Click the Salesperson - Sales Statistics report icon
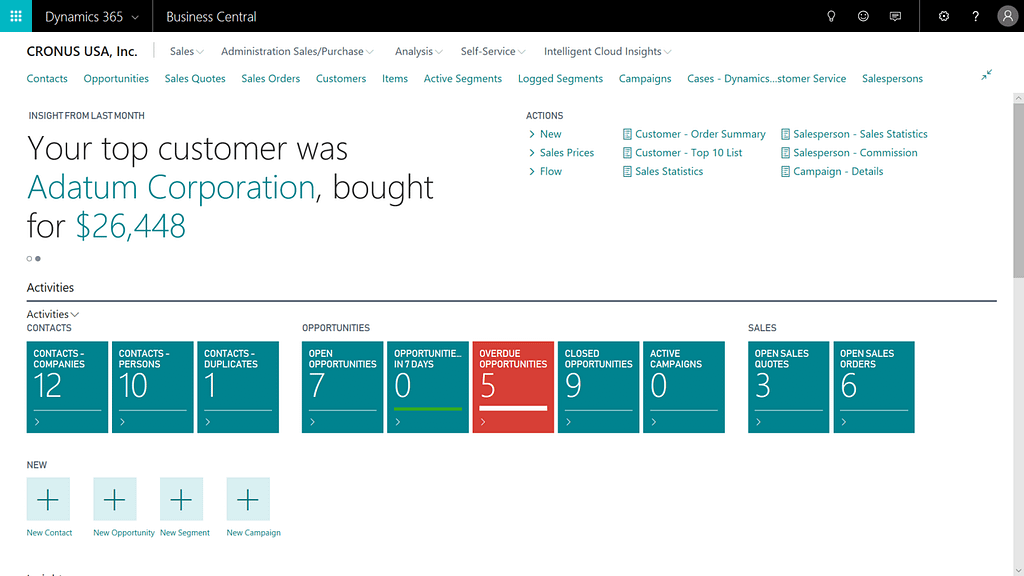The height and width of the screenshot is (576, 1024). coord(785,134)
